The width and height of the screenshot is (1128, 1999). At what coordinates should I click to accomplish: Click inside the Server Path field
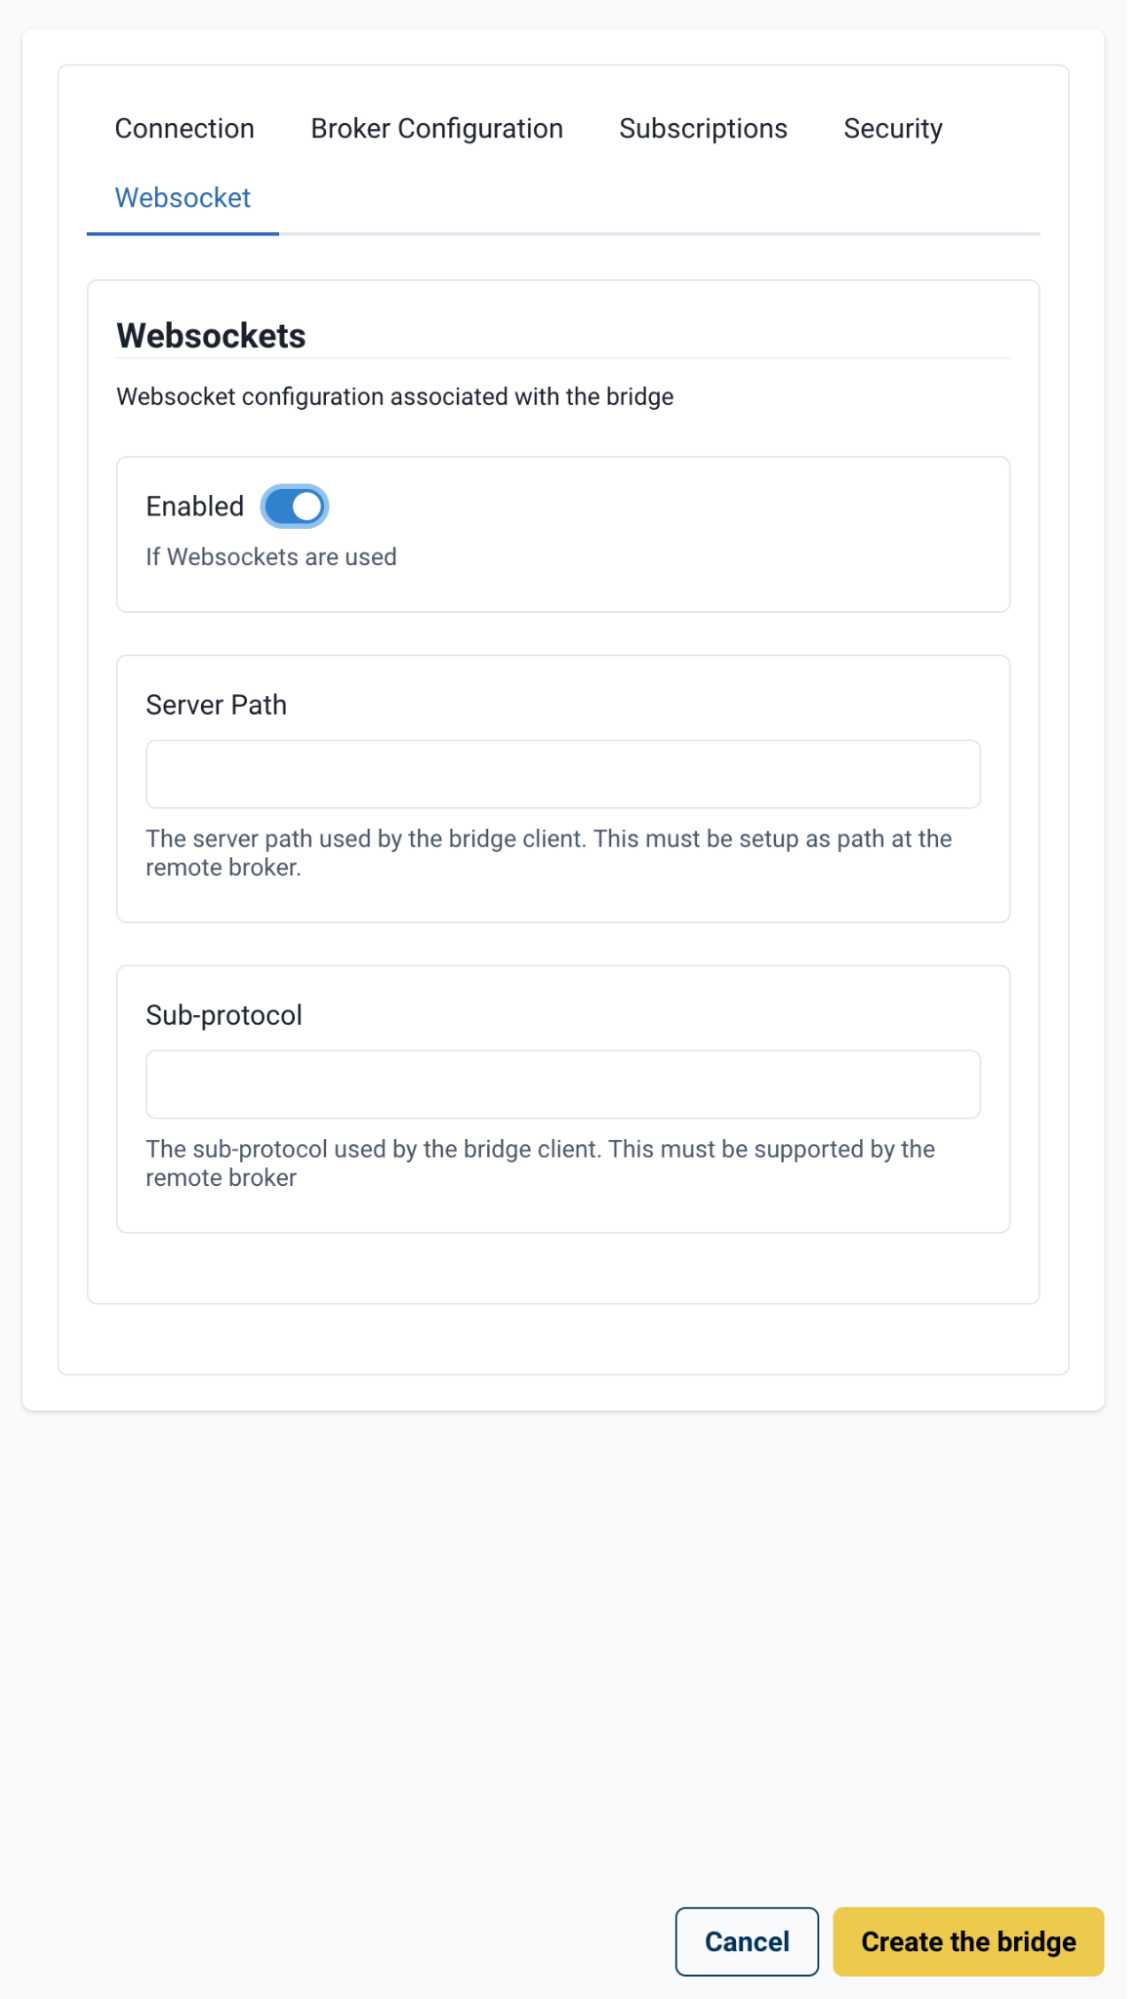[x=563, y=773]
